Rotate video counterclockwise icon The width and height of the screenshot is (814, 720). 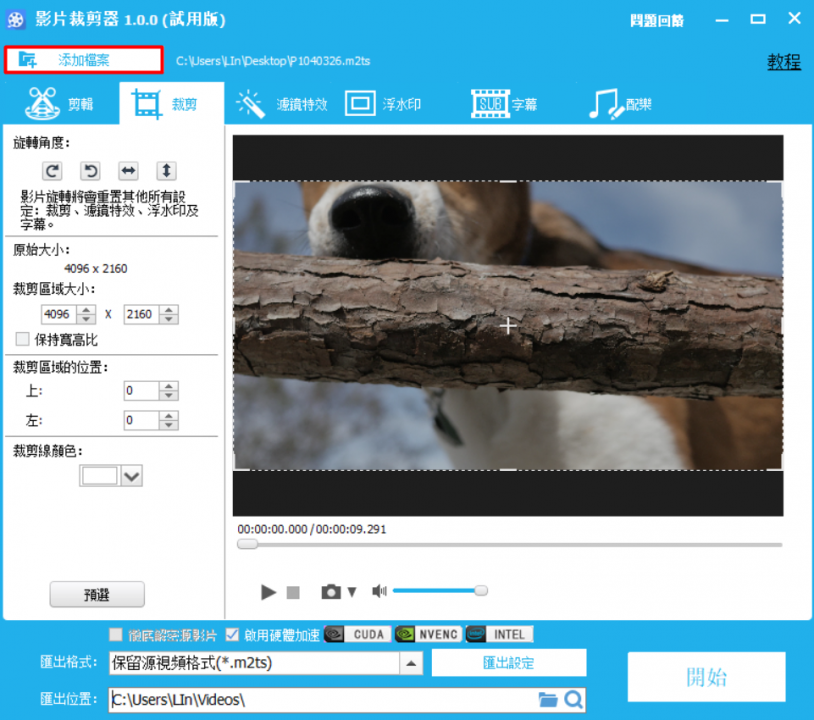point(90,171)
